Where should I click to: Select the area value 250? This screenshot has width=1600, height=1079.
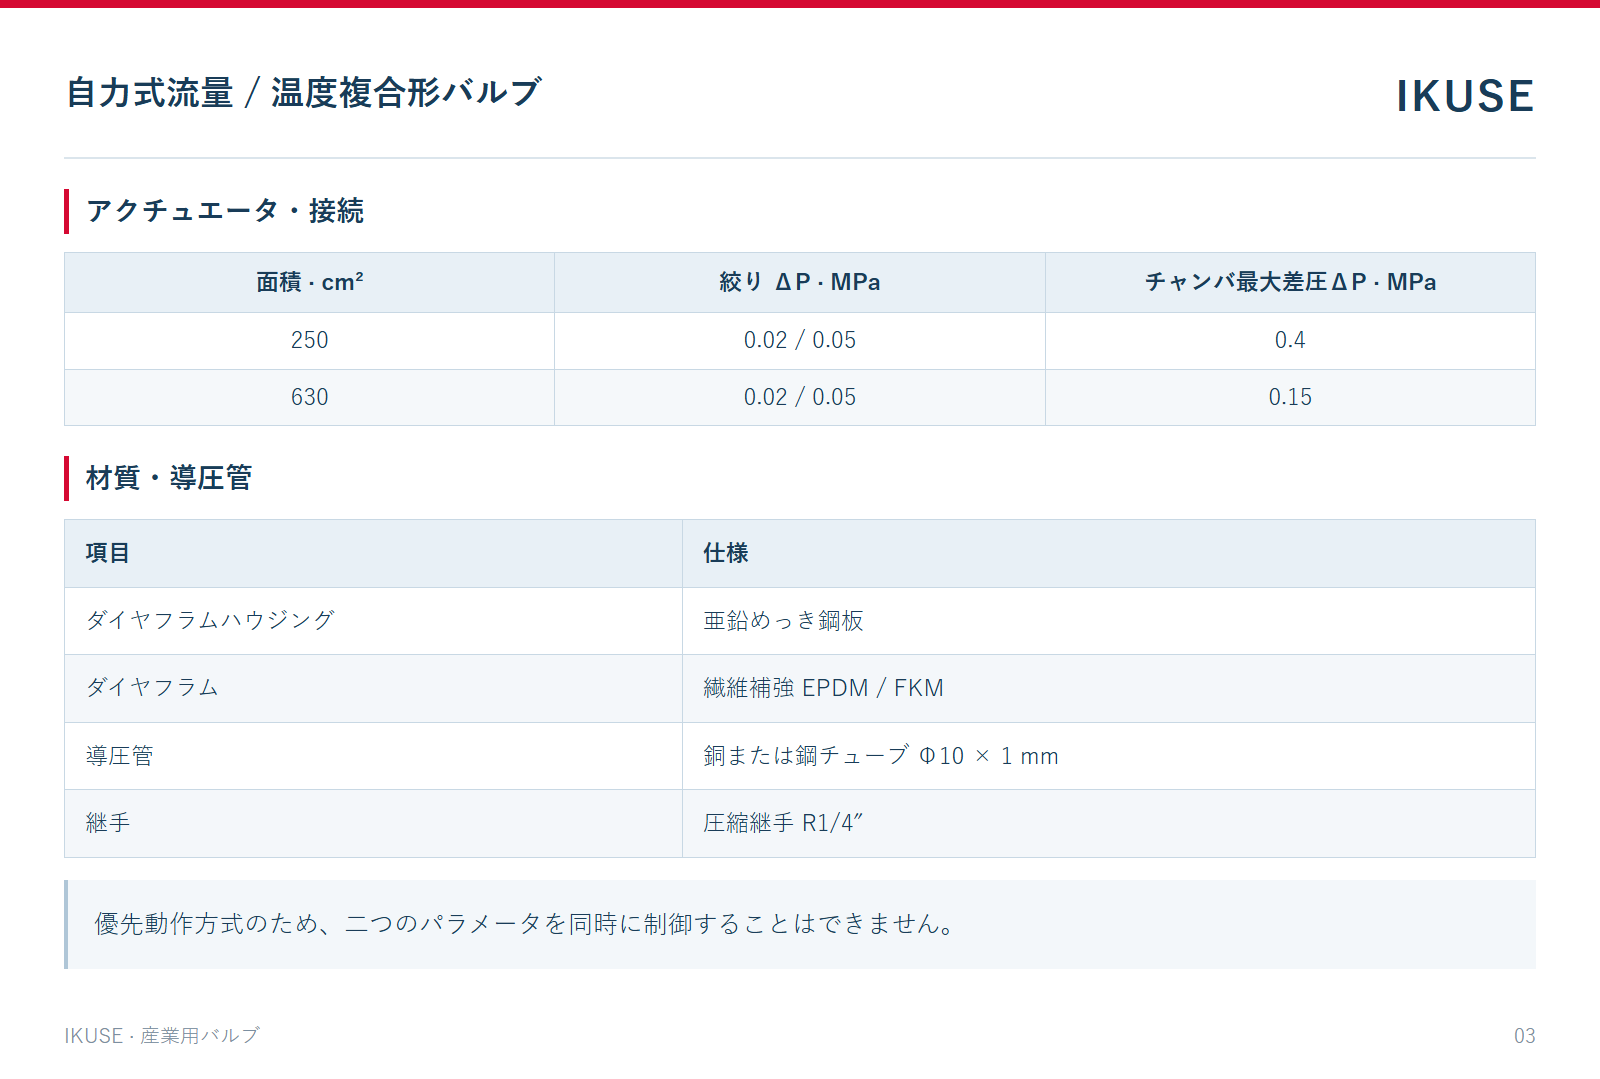coord(310,340)
